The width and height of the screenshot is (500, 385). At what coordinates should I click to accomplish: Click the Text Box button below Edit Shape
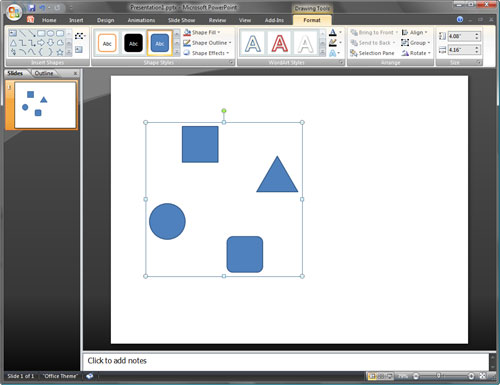pos(79,50)
